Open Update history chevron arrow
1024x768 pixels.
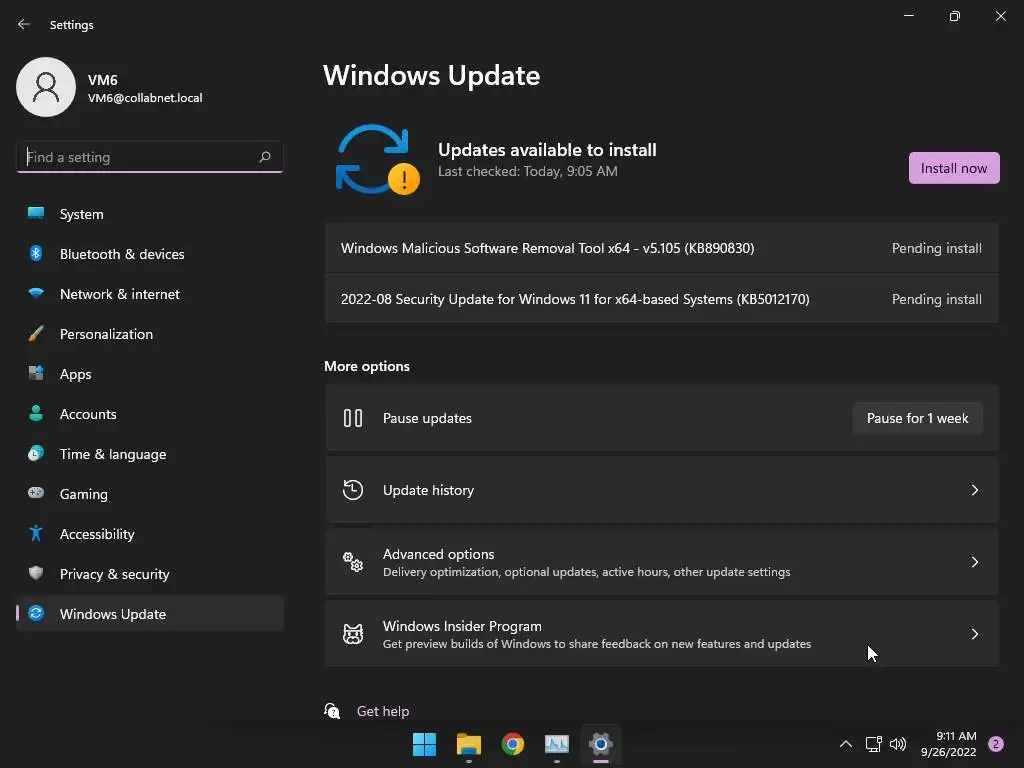974,490
